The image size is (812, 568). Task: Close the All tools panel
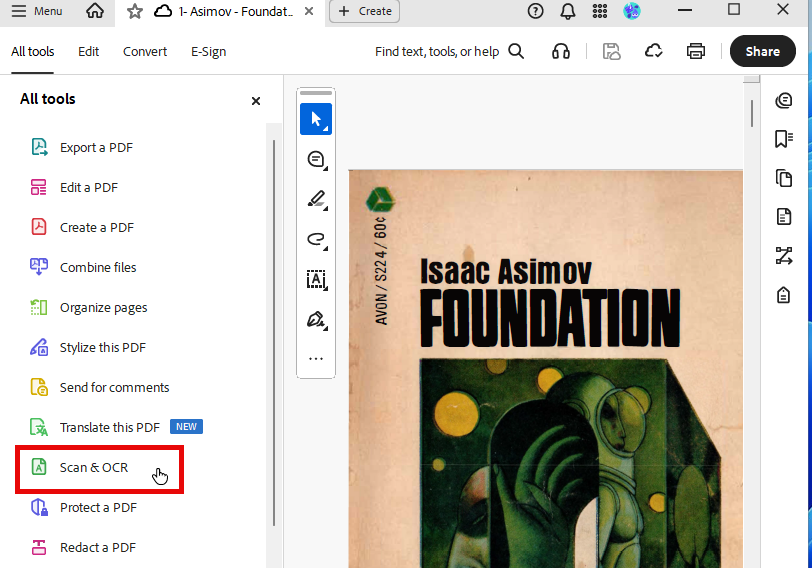tap(256, 100)
